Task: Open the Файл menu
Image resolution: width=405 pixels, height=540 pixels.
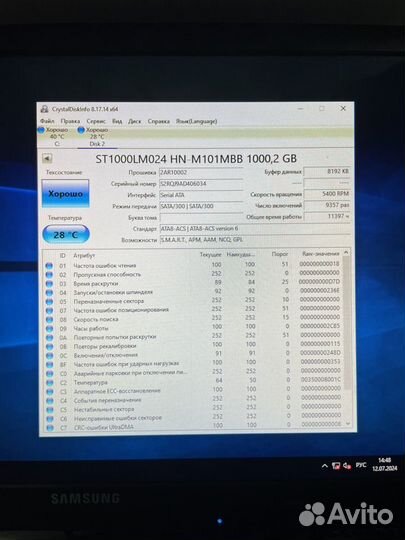Action: (47, 121)
